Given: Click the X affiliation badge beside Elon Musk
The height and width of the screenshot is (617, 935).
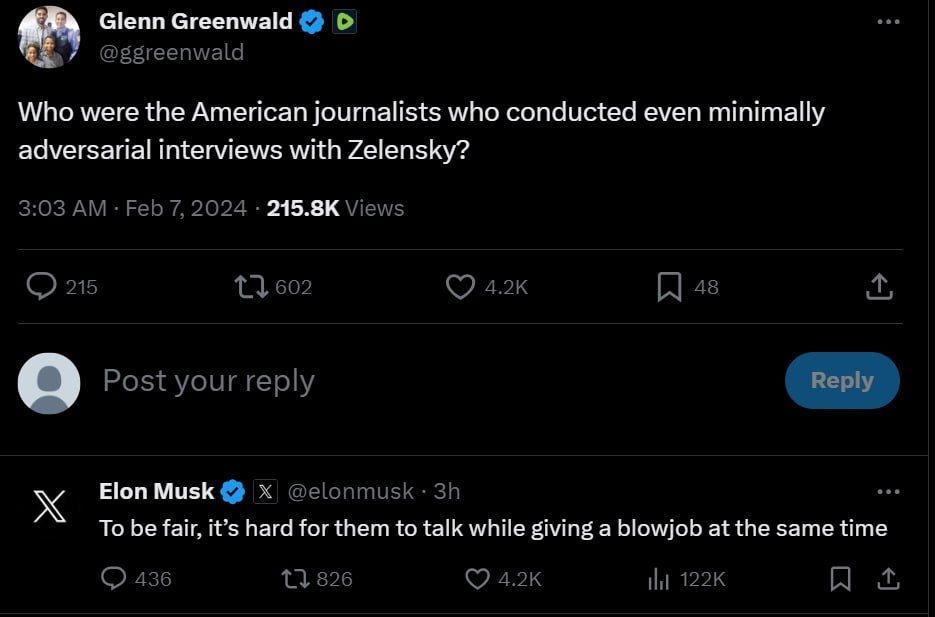Looking at the screenshot, I should (265, 491).
